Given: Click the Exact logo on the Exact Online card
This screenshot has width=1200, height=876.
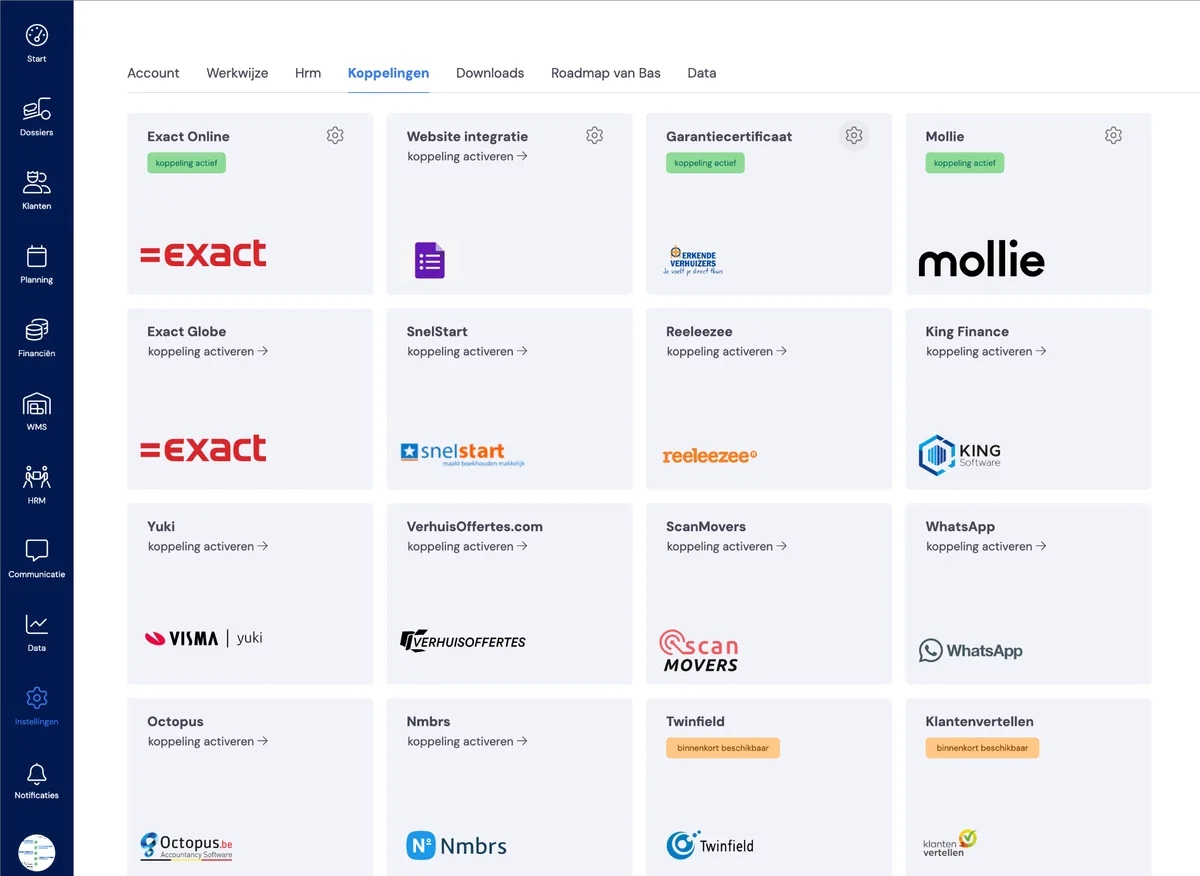Looking at the screenshot, I should click(203, 254).
